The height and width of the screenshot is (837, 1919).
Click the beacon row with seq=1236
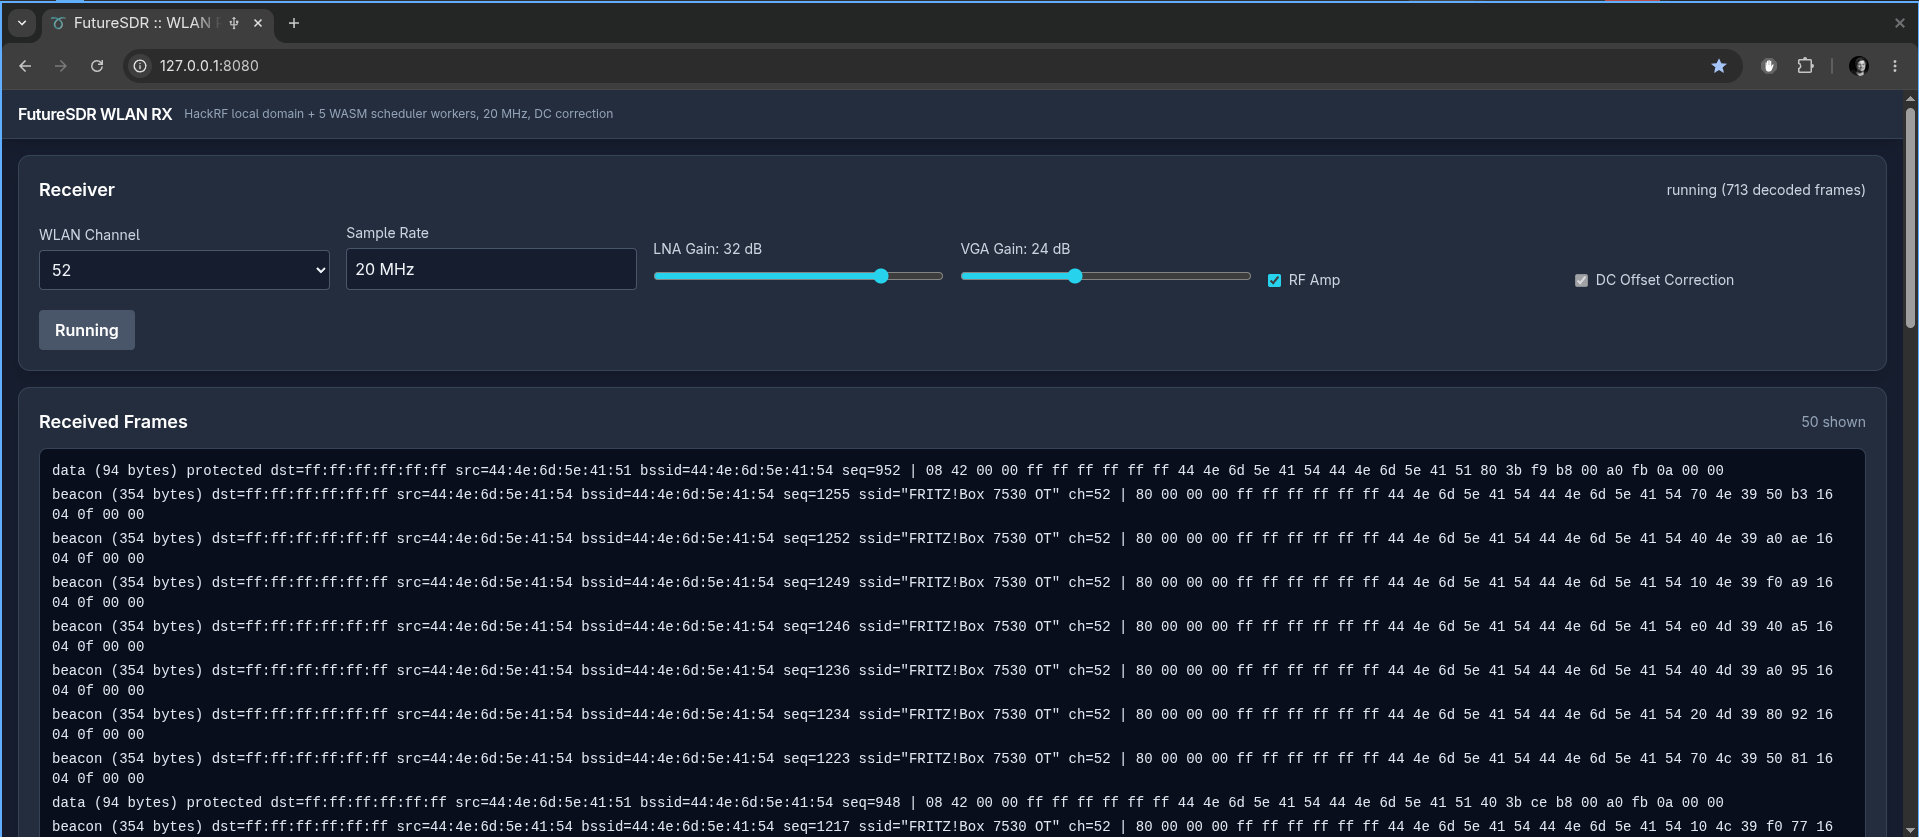(952, 680)
